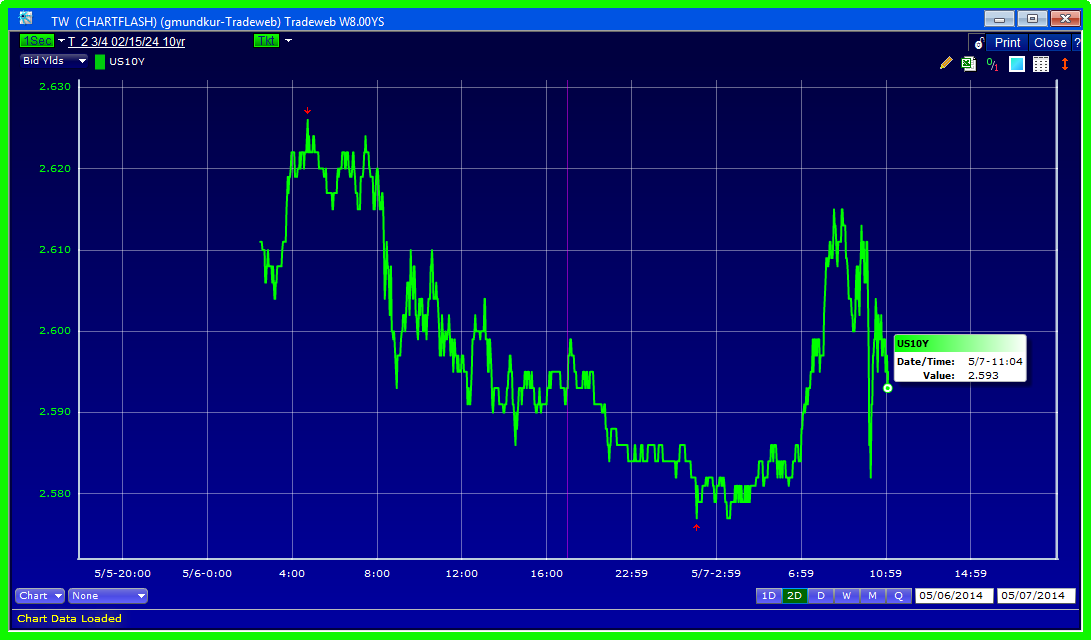Image resolution: width=1091 pixels, height=640 pixels.
Task: Open the data table grid icon
Action: [1041, 64]
